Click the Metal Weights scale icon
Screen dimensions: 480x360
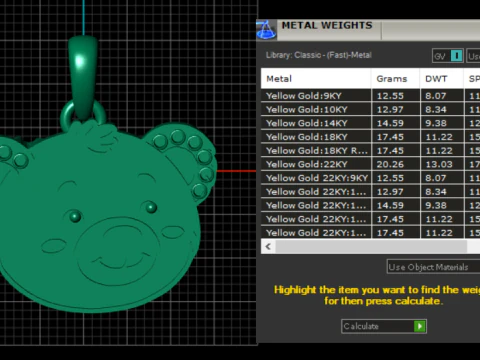(266, 30)
